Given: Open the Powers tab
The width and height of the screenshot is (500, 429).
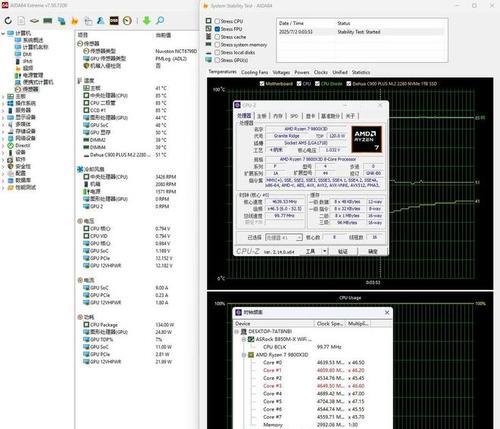Looking at the screenshot, I should pyautogui.click(x=302, y=72).
